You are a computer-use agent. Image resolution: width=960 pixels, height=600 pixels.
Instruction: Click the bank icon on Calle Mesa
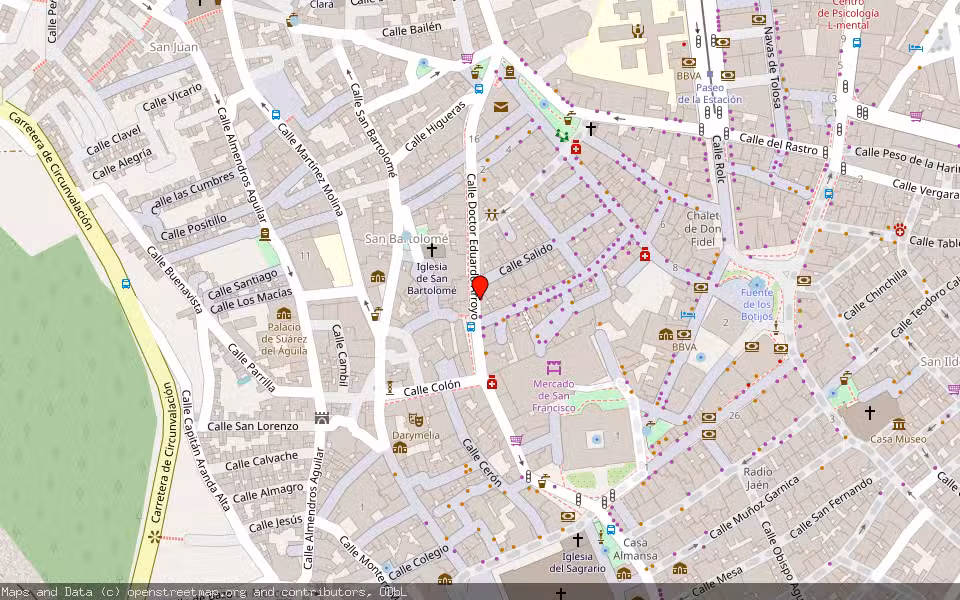click(680, 570)
